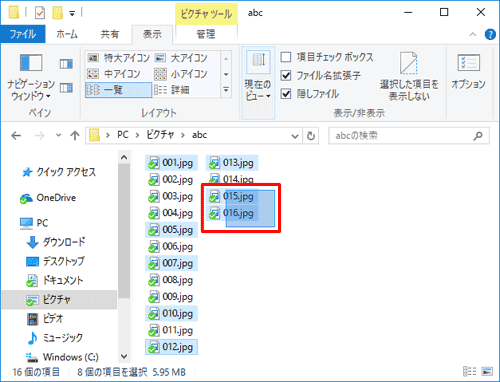Open クイック アクセス in navigation pane
The height and width of the screenshot is (382, 500).
59,172
